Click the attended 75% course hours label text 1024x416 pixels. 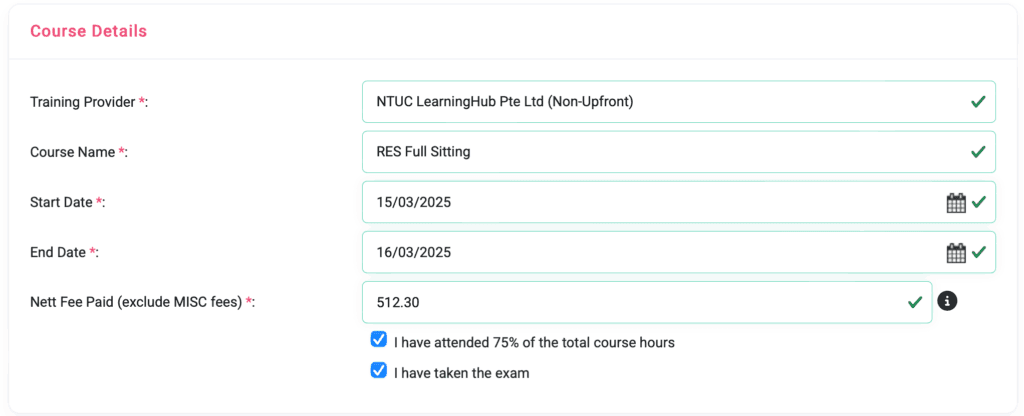[x=534, y=342]
